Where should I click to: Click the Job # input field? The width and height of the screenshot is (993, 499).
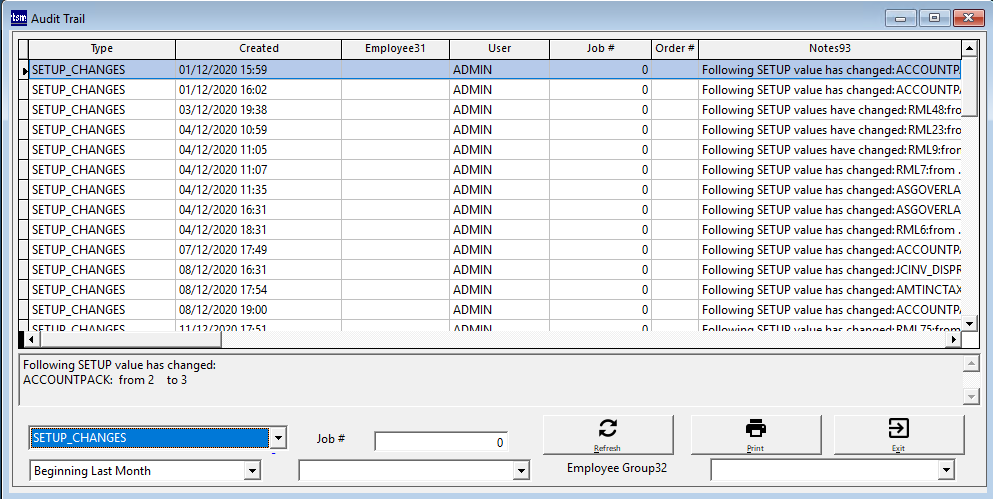point(441,442)
